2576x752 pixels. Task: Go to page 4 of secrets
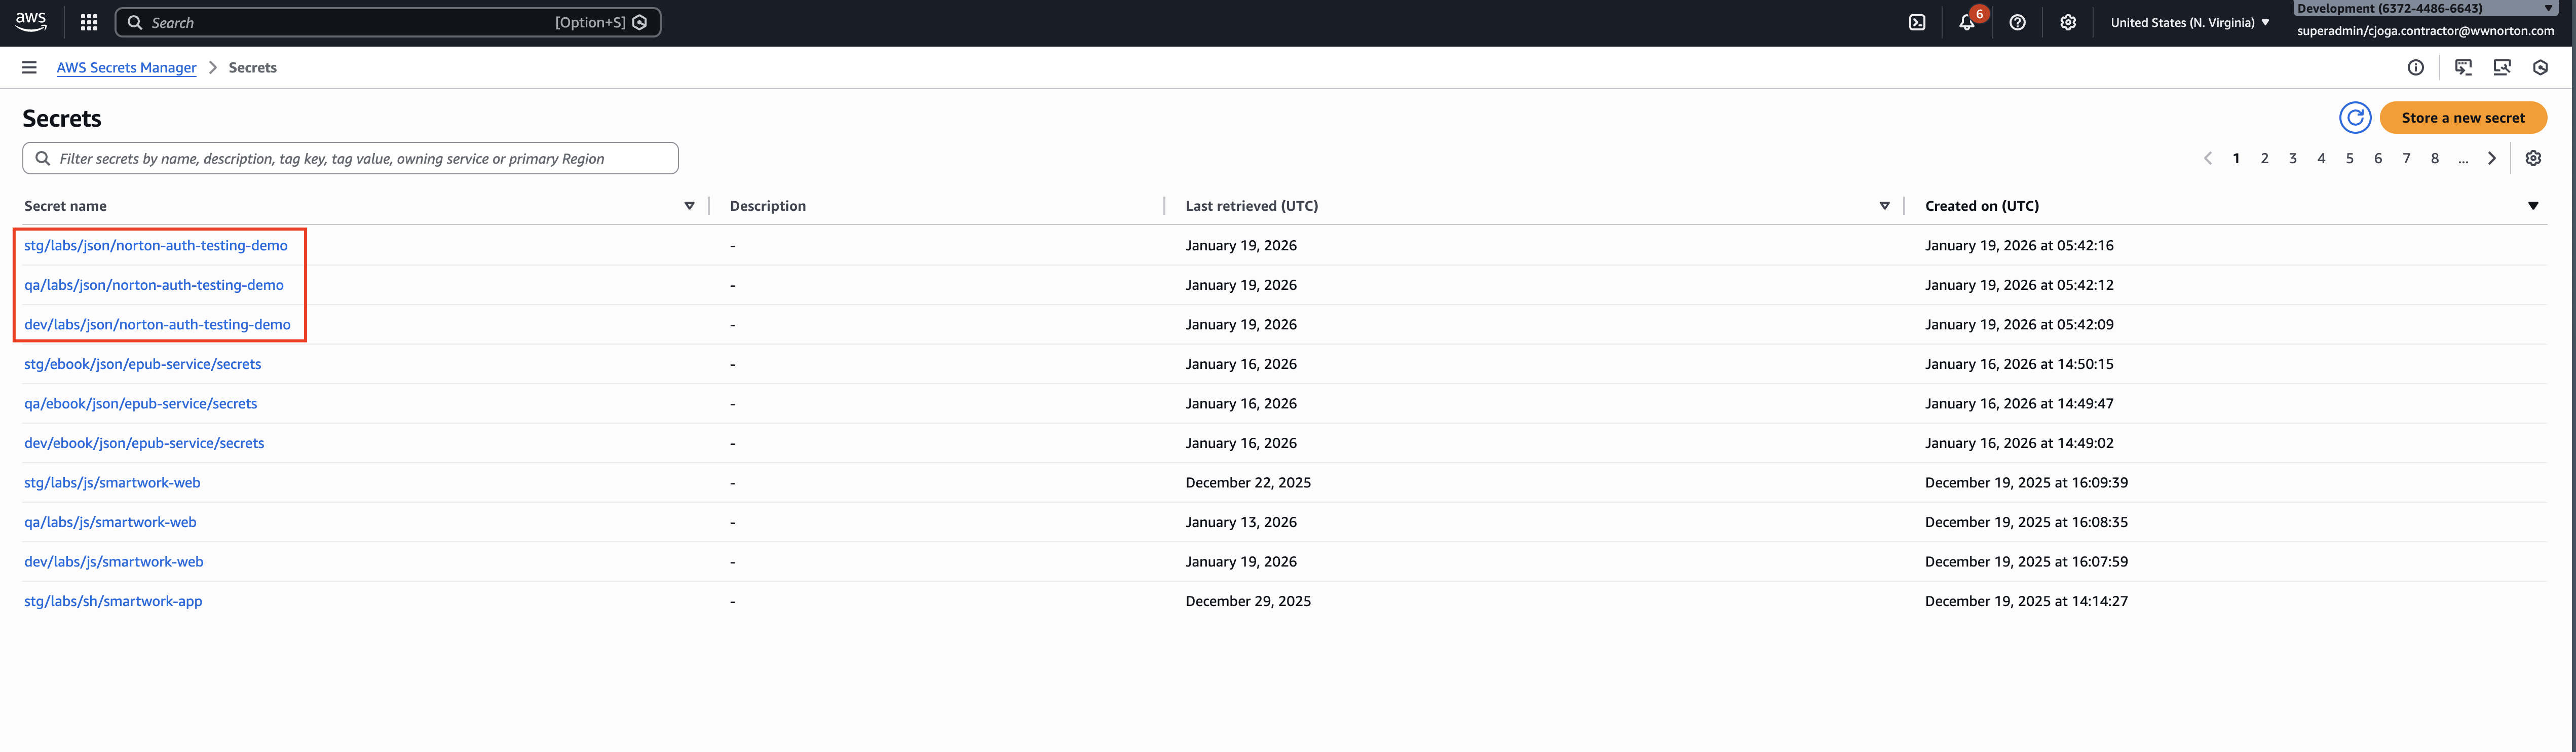click(2321, 158)
